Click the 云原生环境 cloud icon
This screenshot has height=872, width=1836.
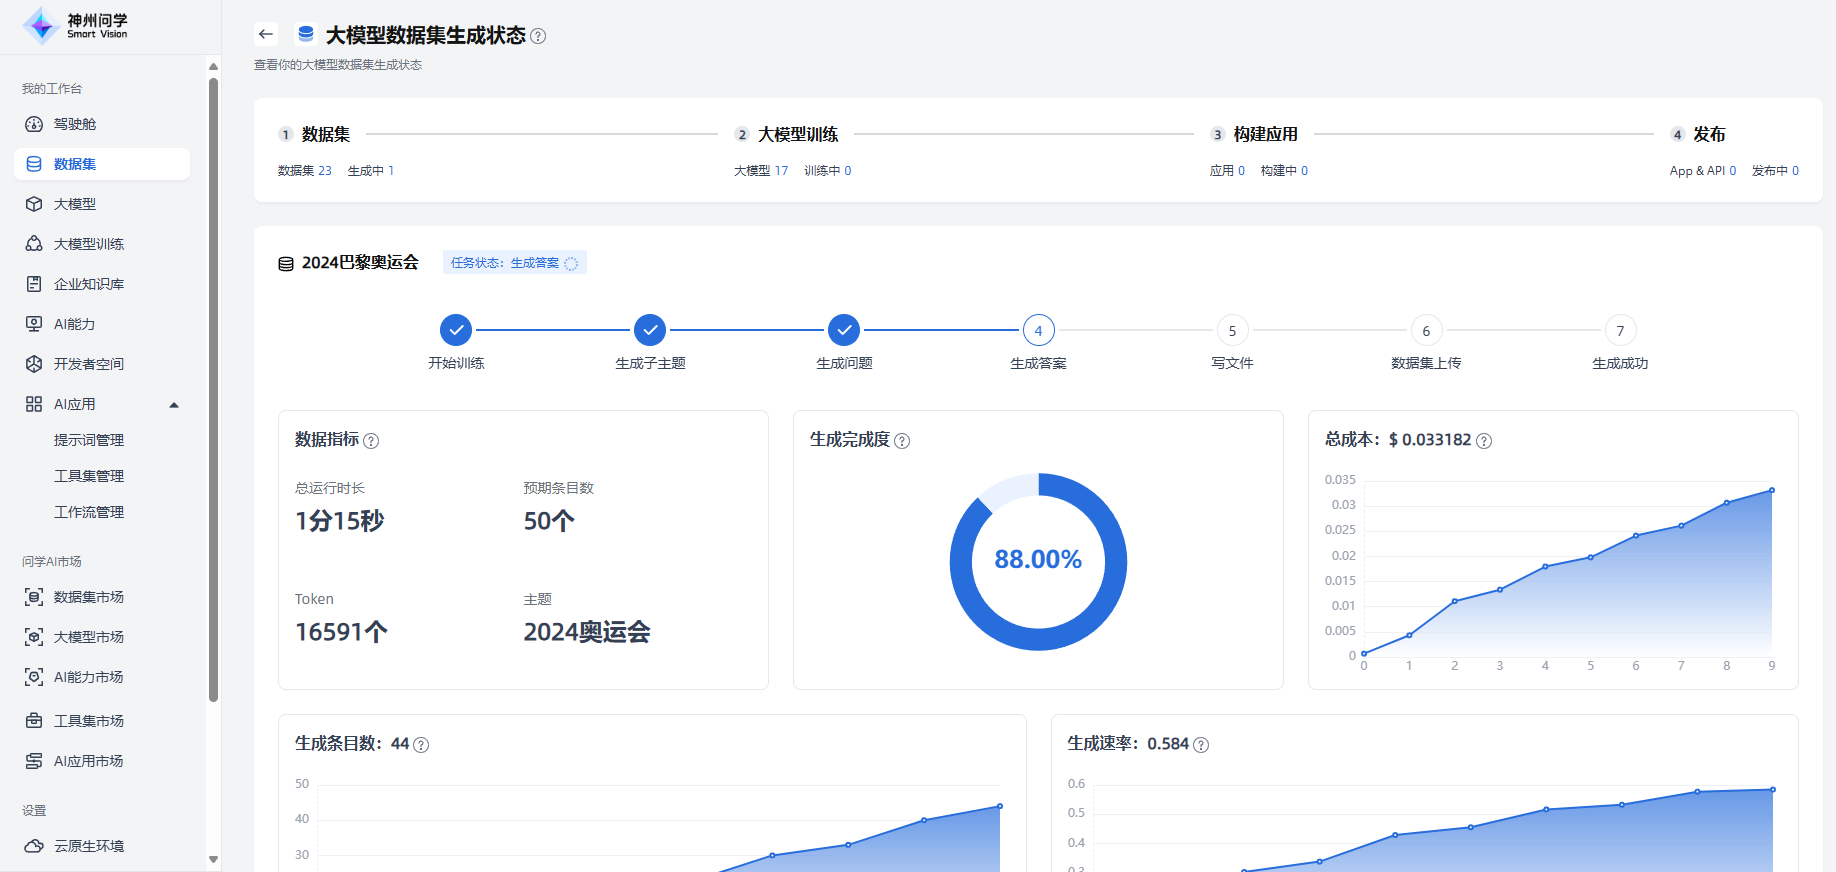coord(34,846)
